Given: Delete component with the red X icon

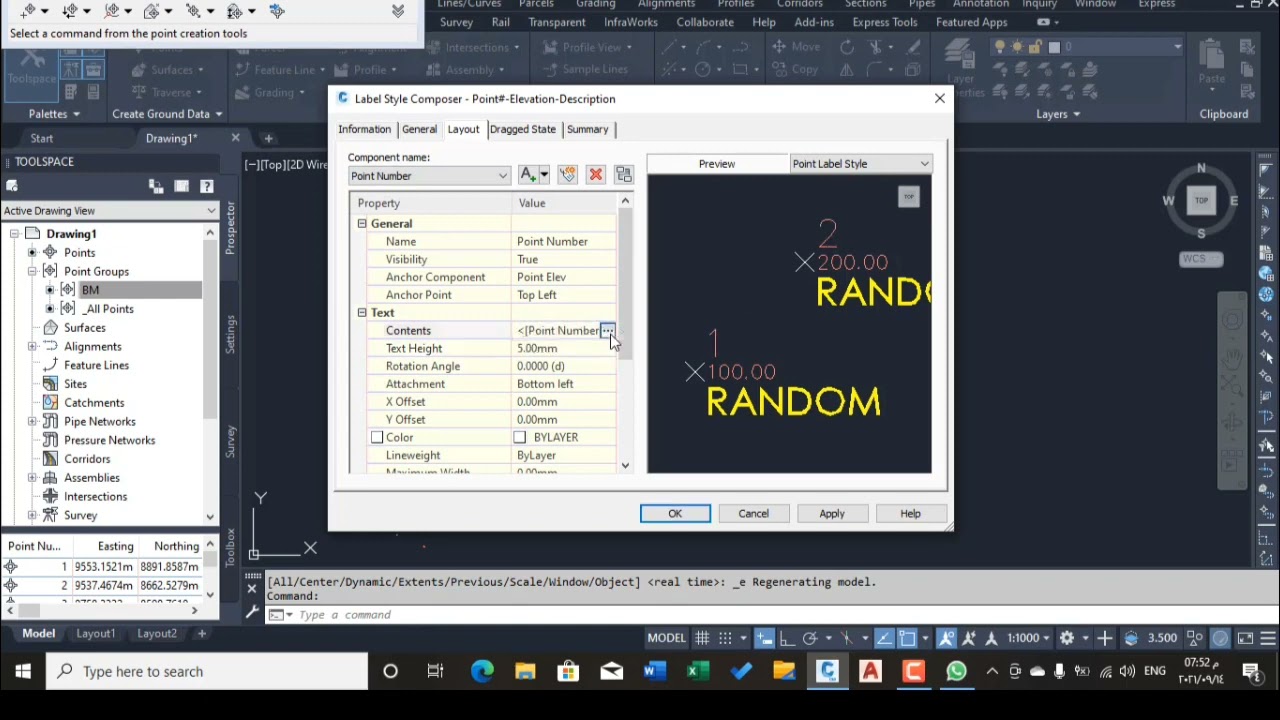Looking at the screenshot, I should pos(595,175).
